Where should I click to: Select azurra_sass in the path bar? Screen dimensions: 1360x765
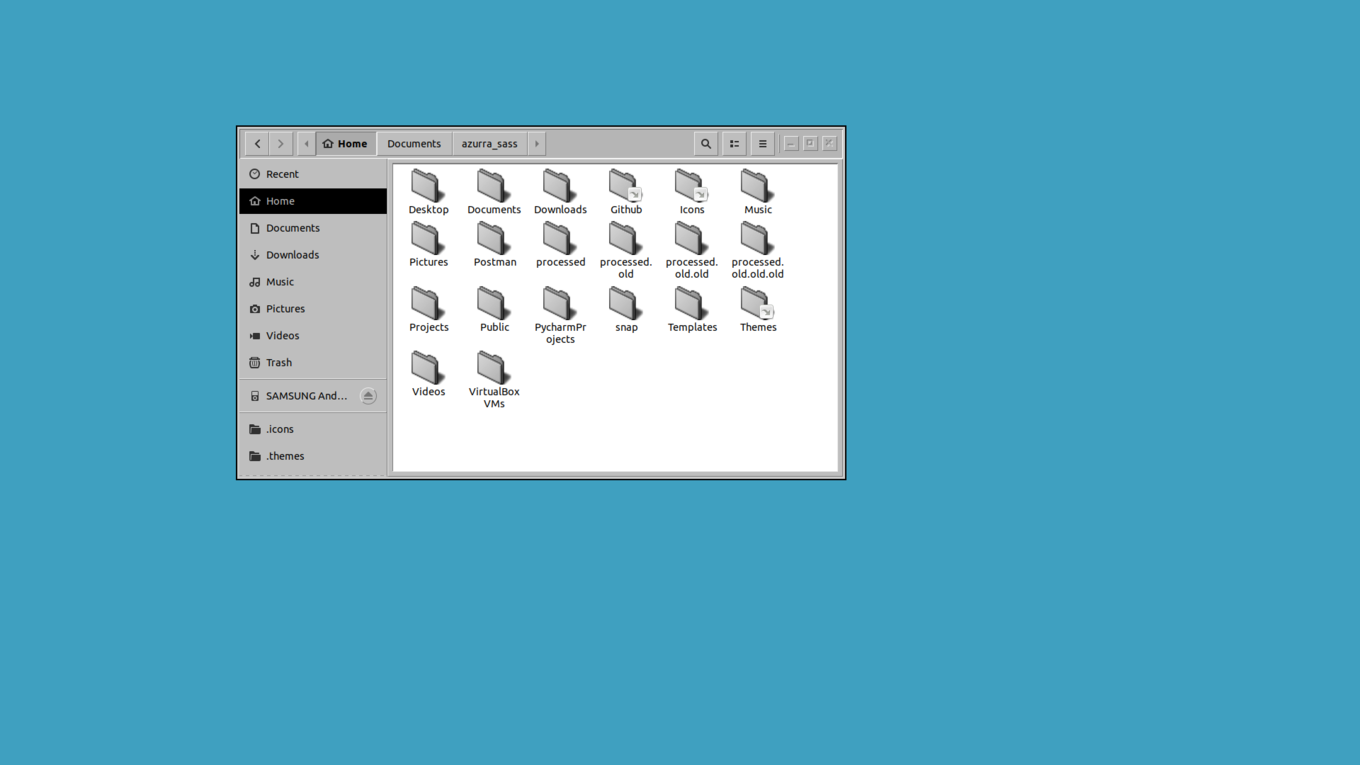pos(489,144)
